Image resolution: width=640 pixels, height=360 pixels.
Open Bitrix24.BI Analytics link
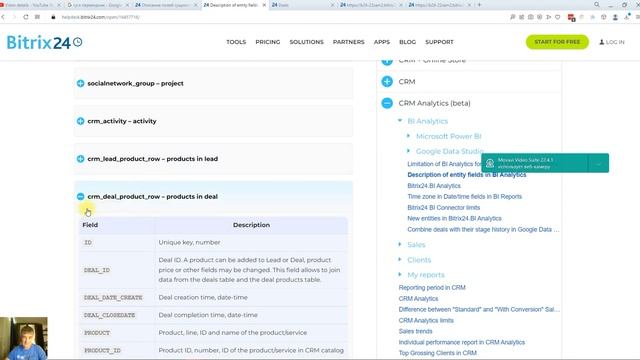coord(434,186)
